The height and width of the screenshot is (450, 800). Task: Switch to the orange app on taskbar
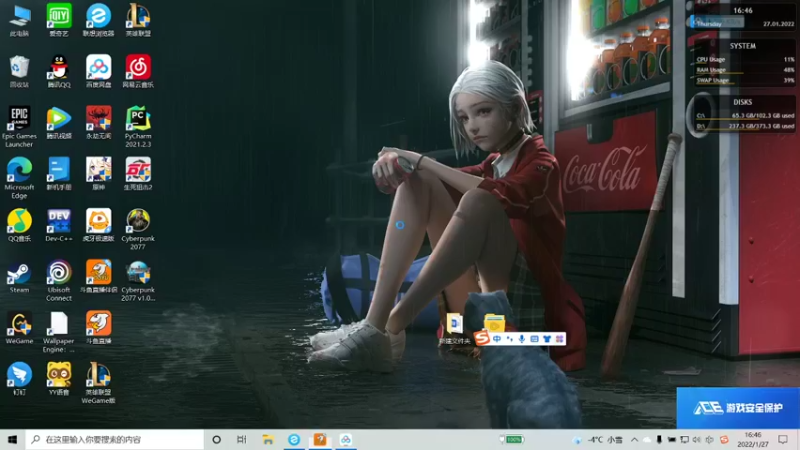pos(320,439)
